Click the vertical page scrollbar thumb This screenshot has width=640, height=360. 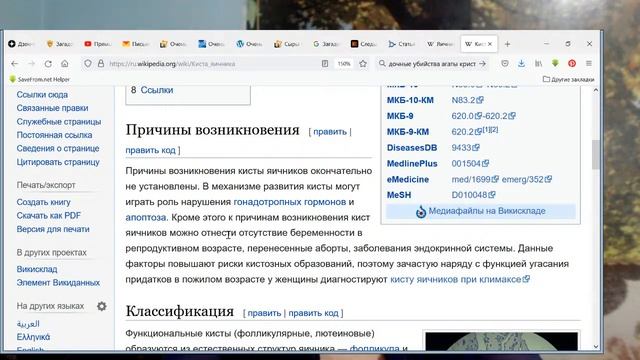point(596,154)
